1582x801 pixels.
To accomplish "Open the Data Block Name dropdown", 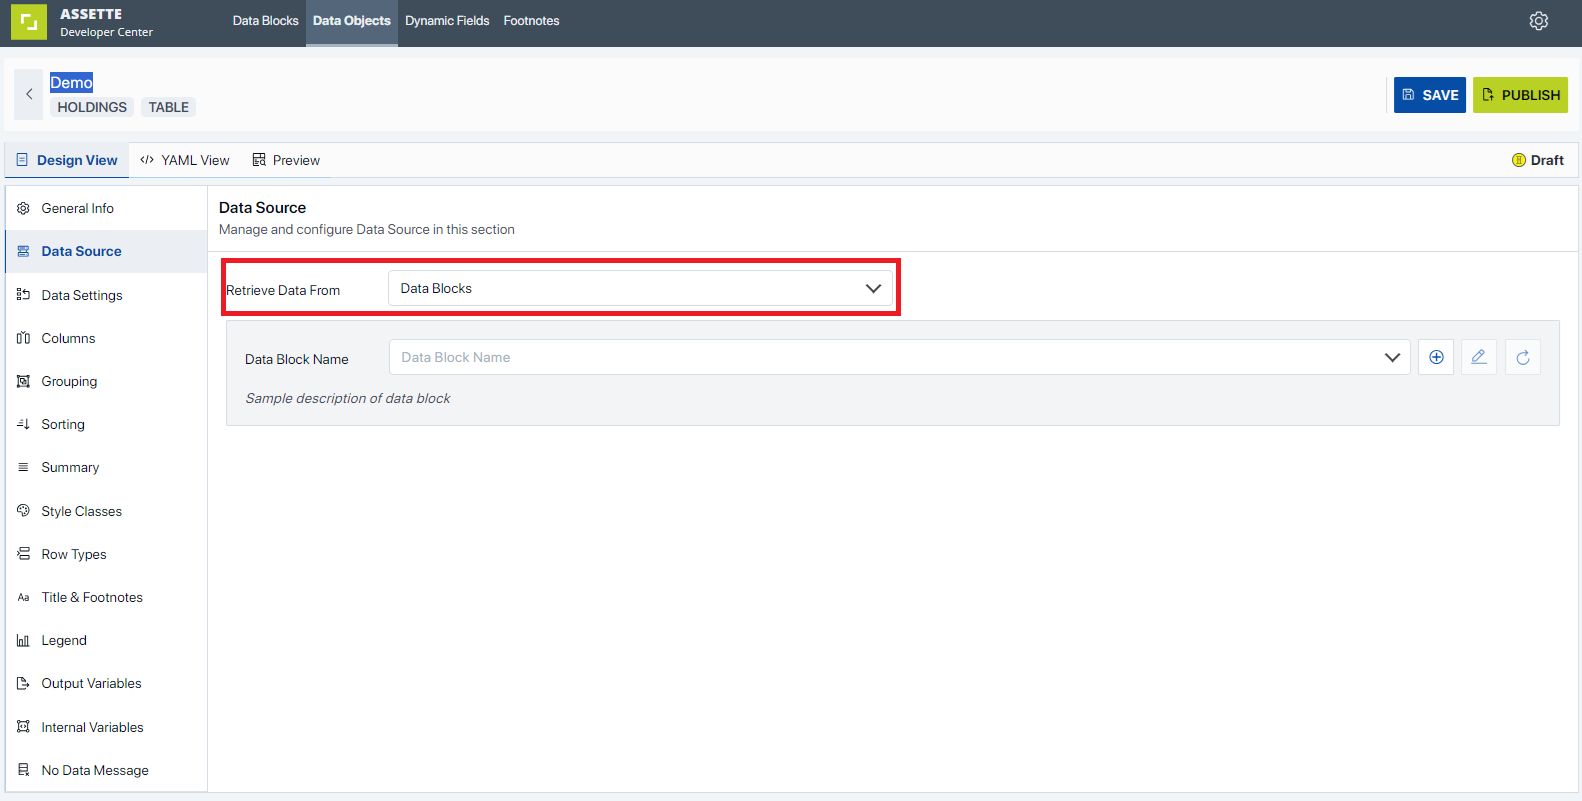I will (899, 357).
